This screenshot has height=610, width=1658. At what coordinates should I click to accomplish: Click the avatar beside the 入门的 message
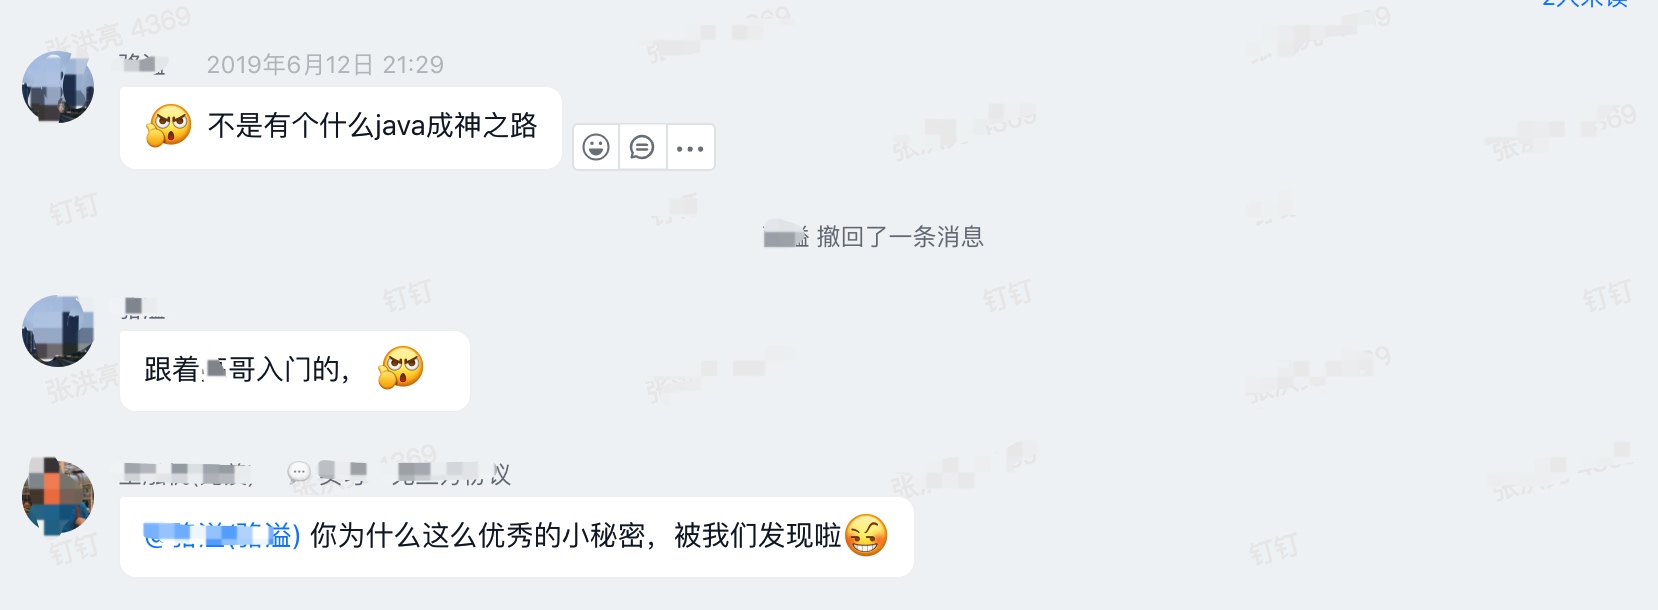tap(58, 331)
